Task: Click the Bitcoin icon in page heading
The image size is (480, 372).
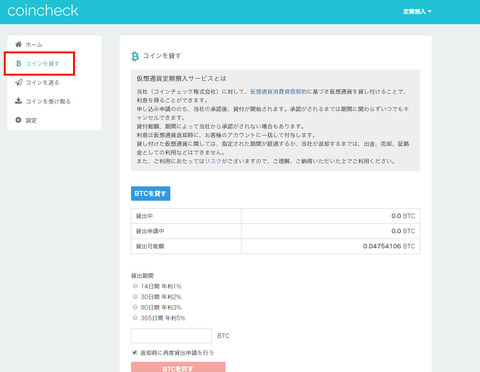Action: (x=135, y=56)
